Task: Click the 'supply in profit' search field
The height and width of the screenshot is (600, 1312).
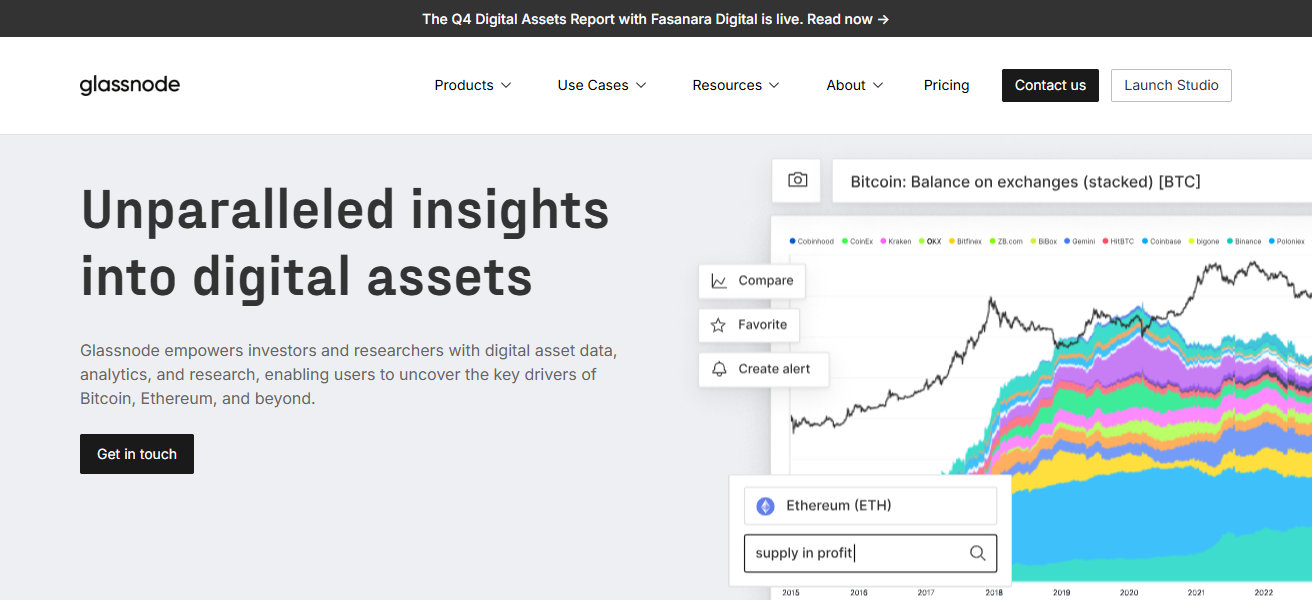Action: click(x=855, y=553)
